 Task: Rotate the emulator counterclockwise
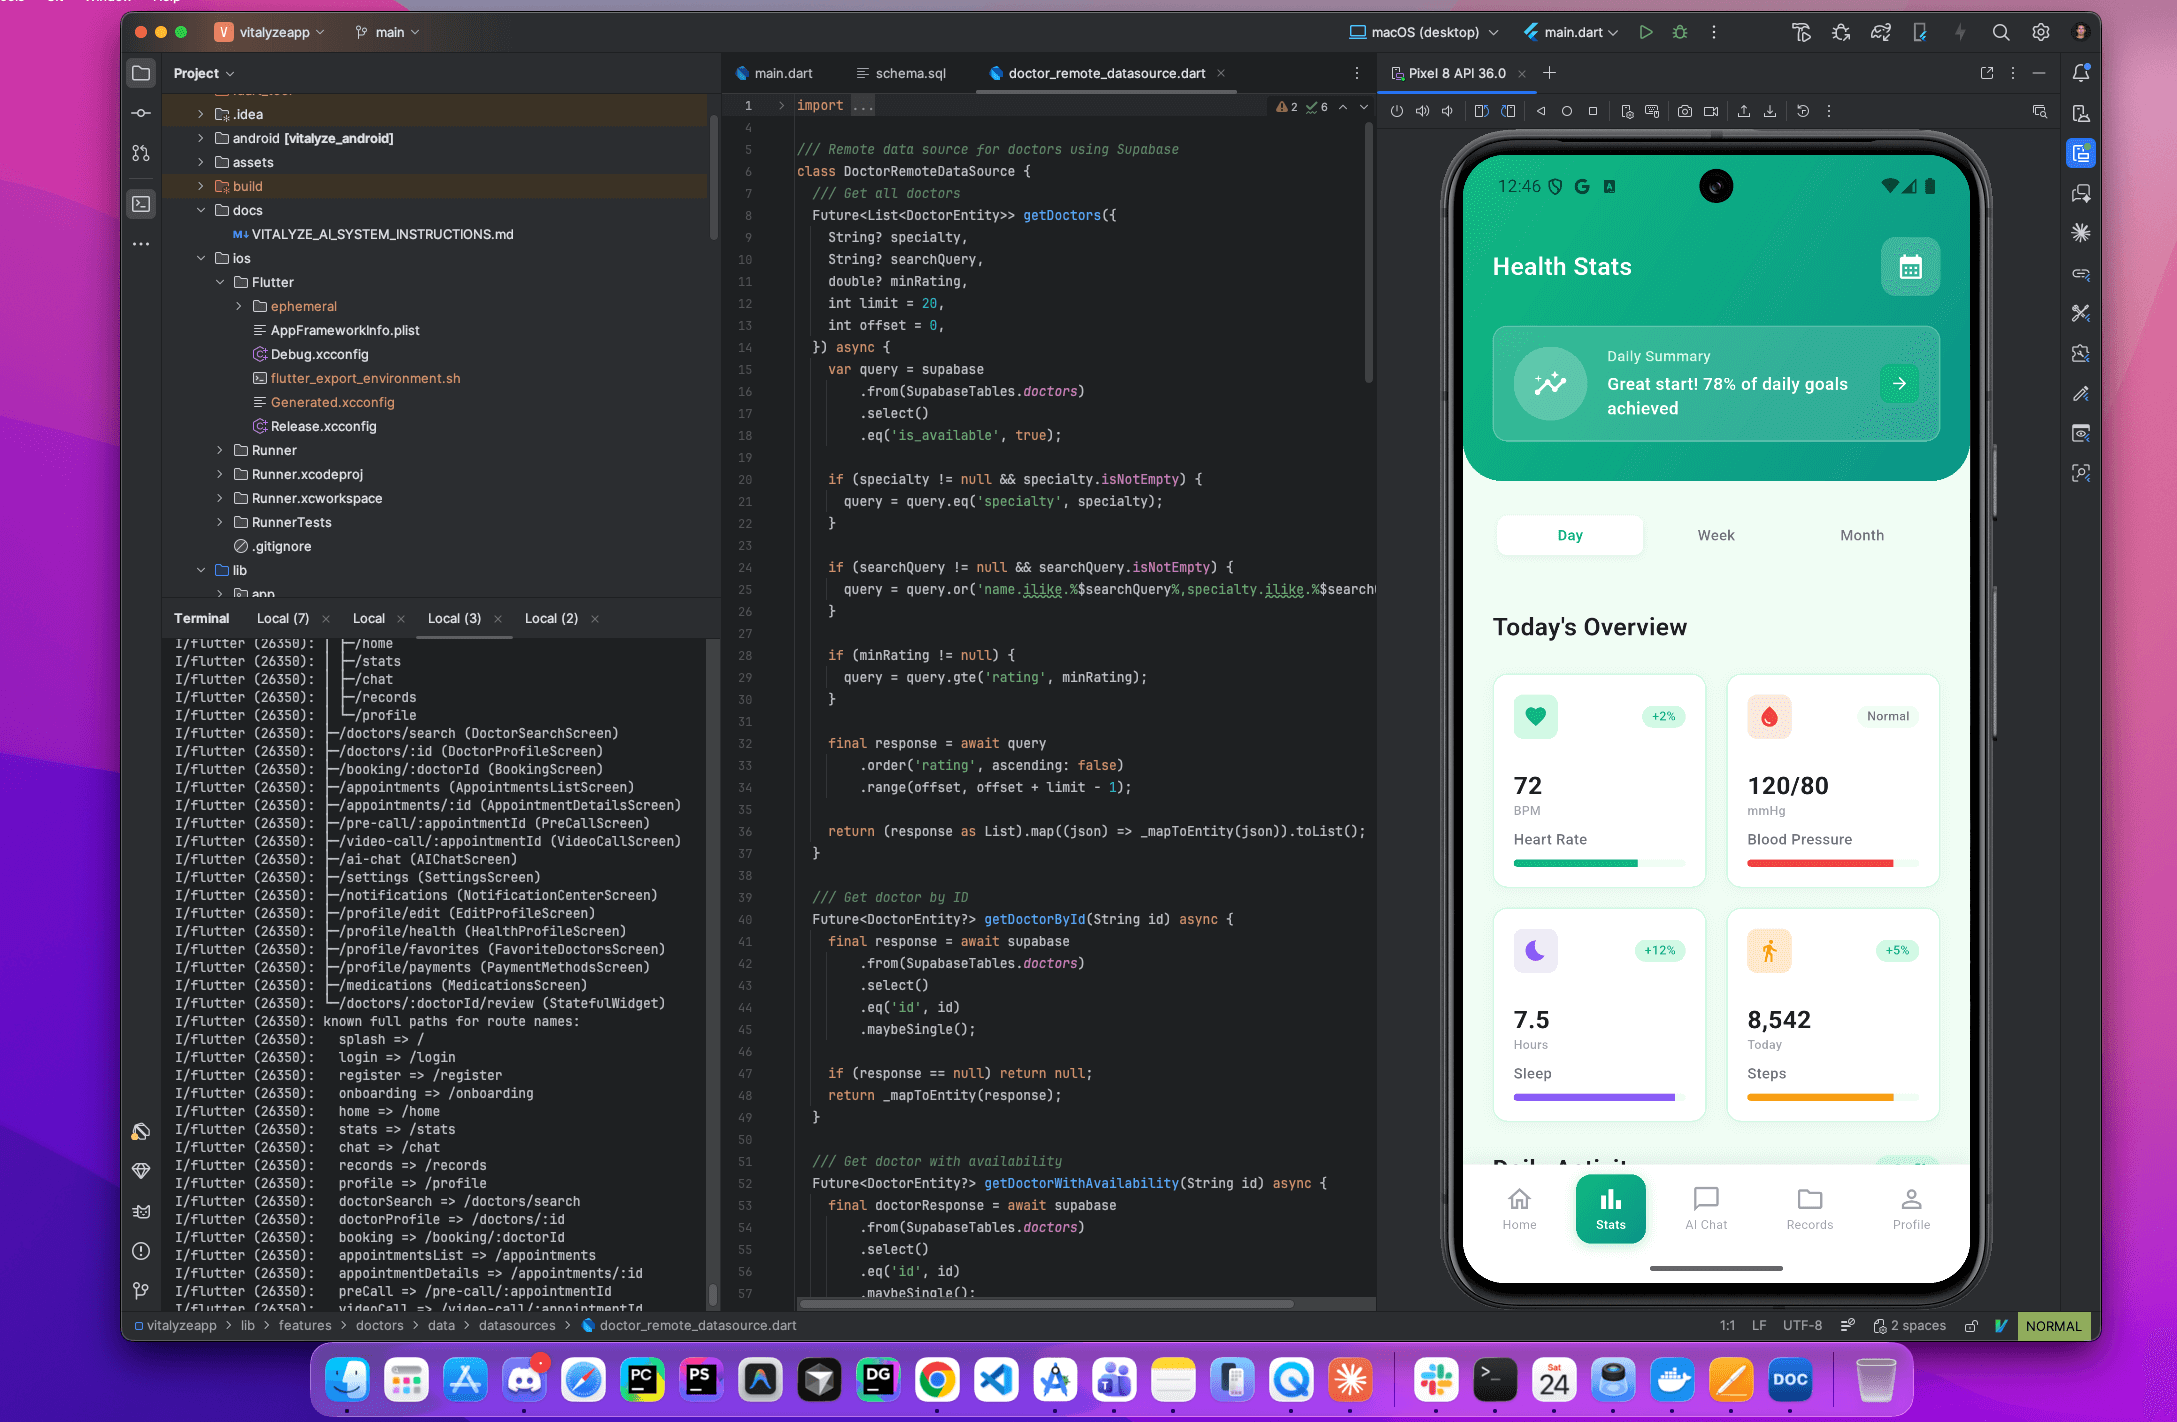click(x=1481, y=111)
